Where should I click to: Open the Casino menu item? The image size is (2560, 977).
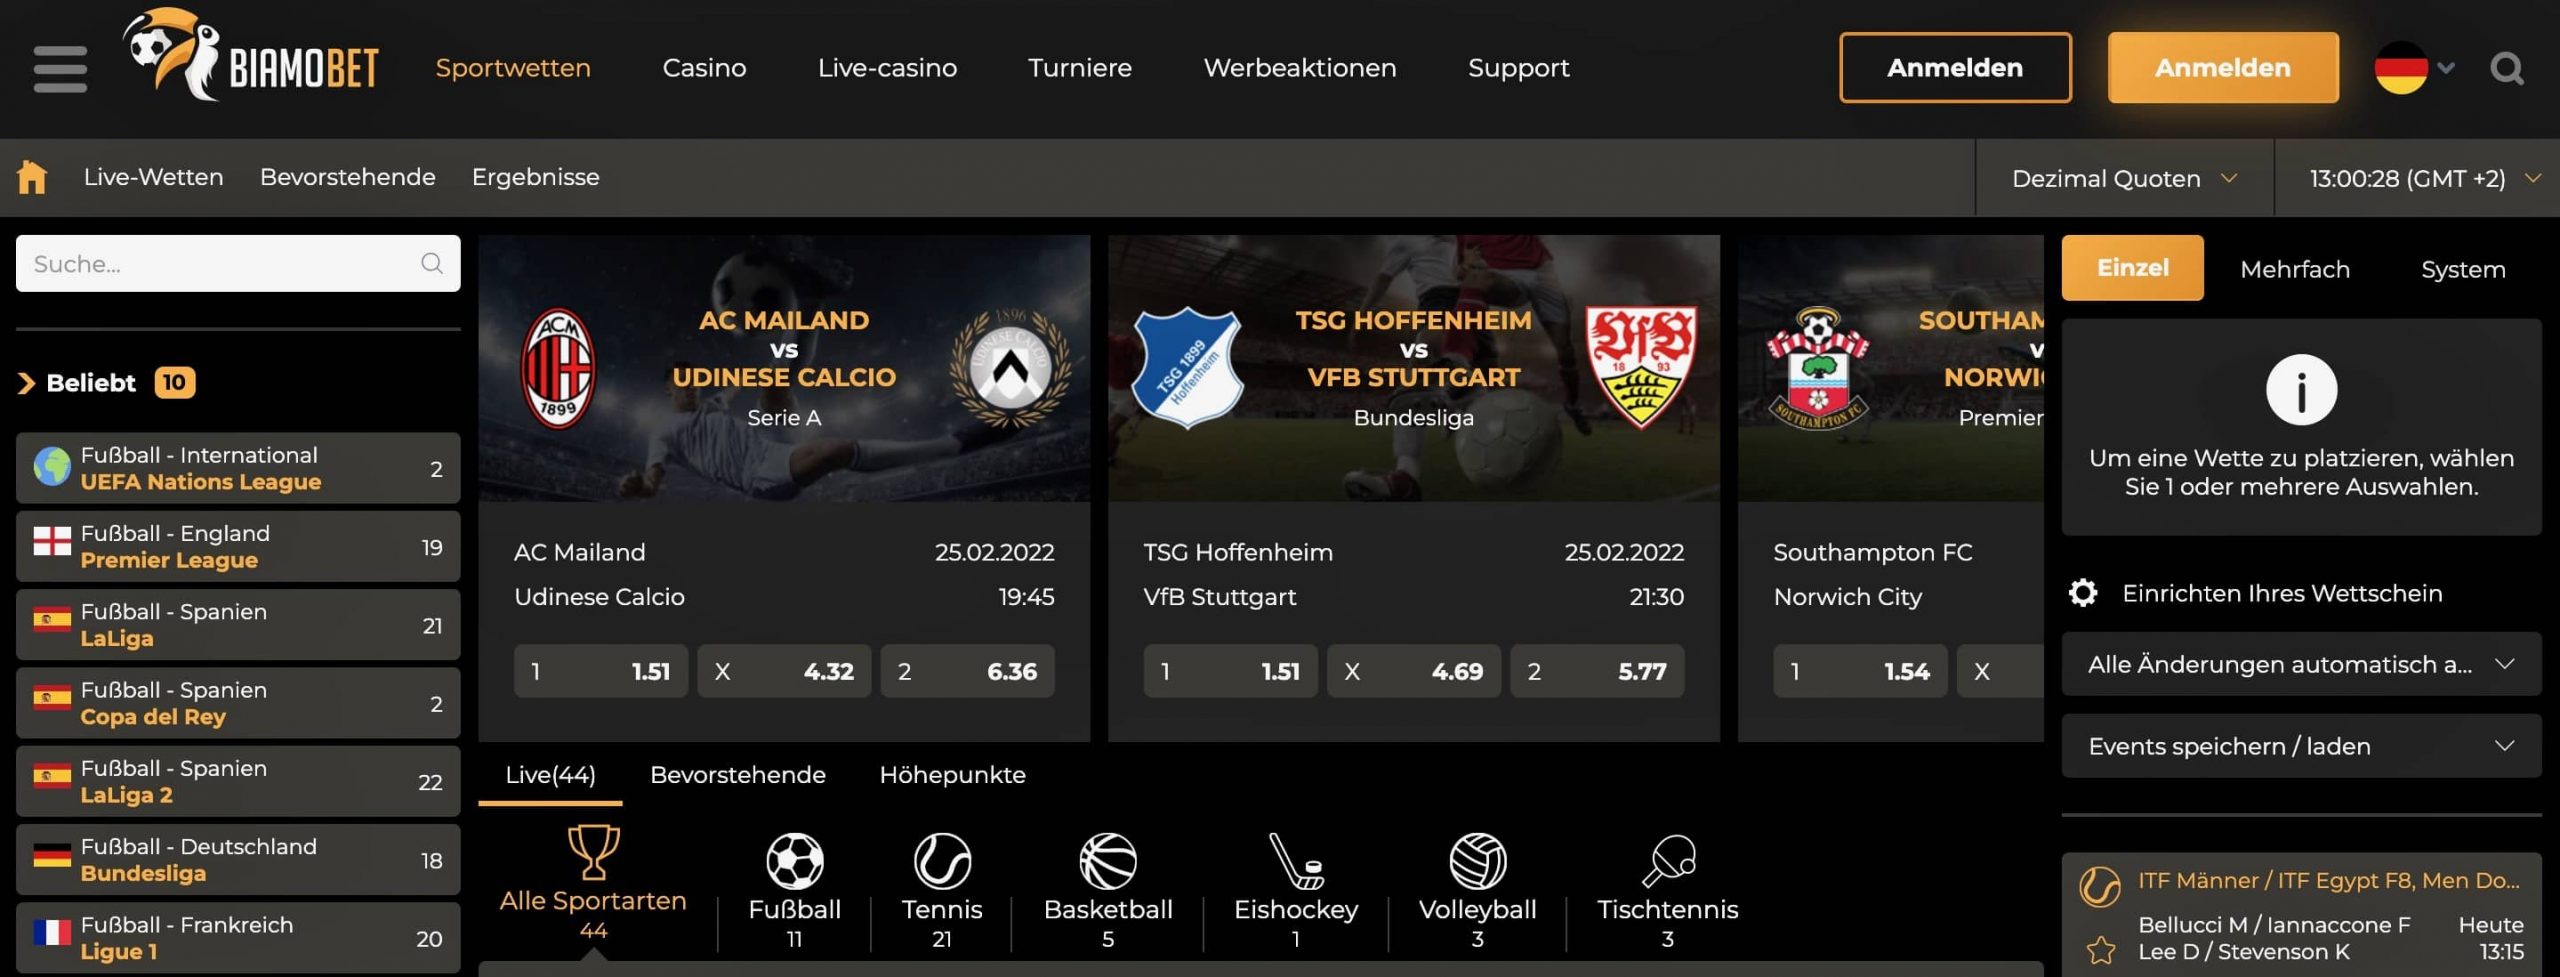(704, 68)
